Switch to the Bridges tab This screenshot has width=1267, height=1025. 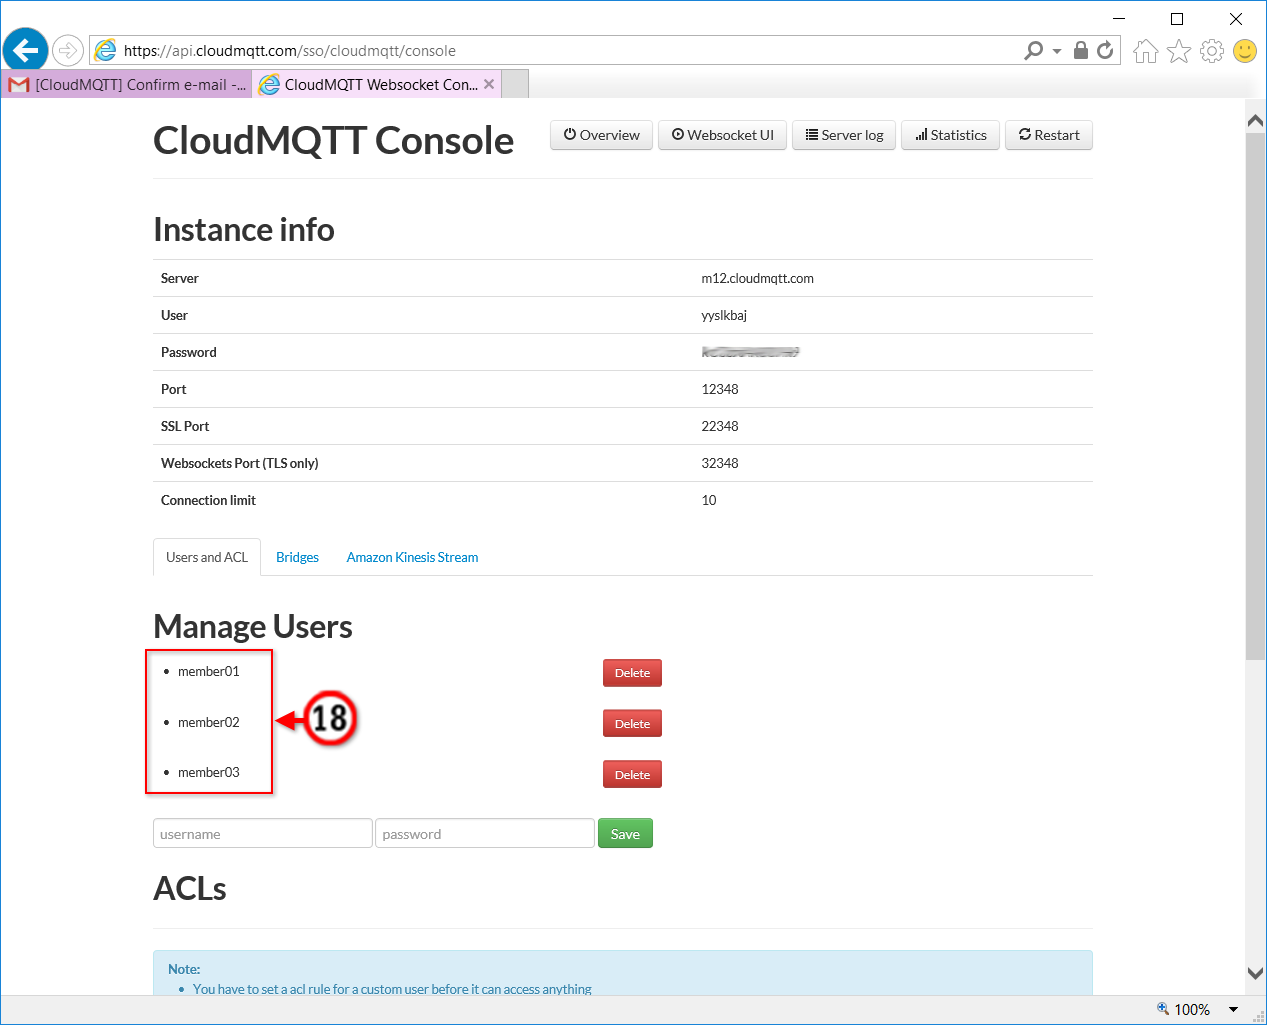[297, 557]
